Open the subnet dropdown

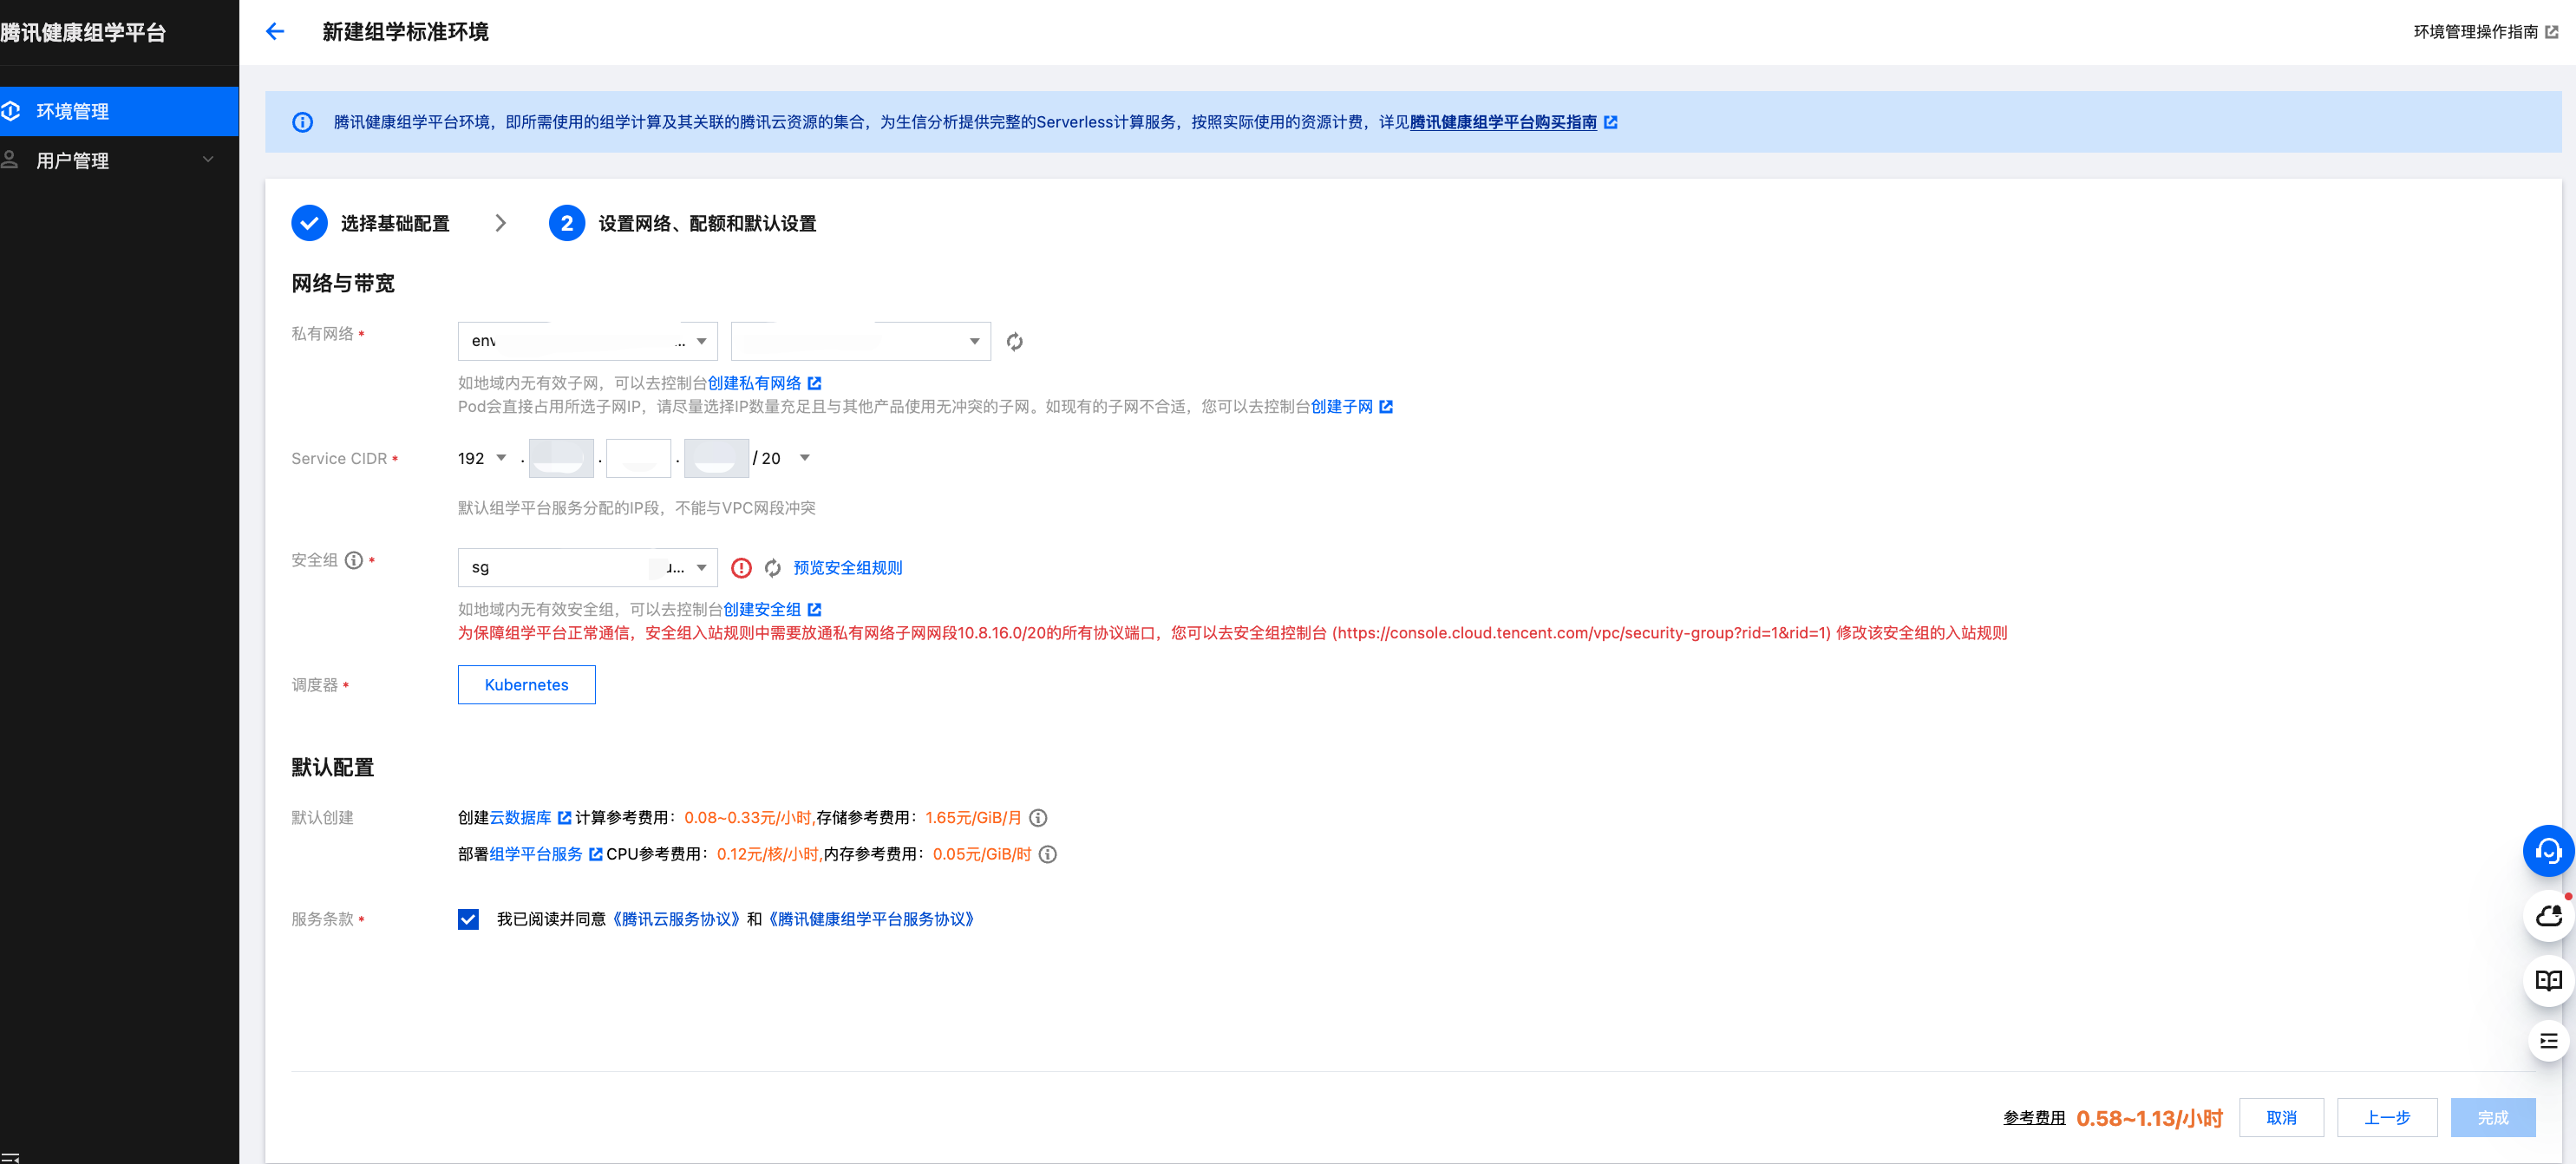click(860, 341)
